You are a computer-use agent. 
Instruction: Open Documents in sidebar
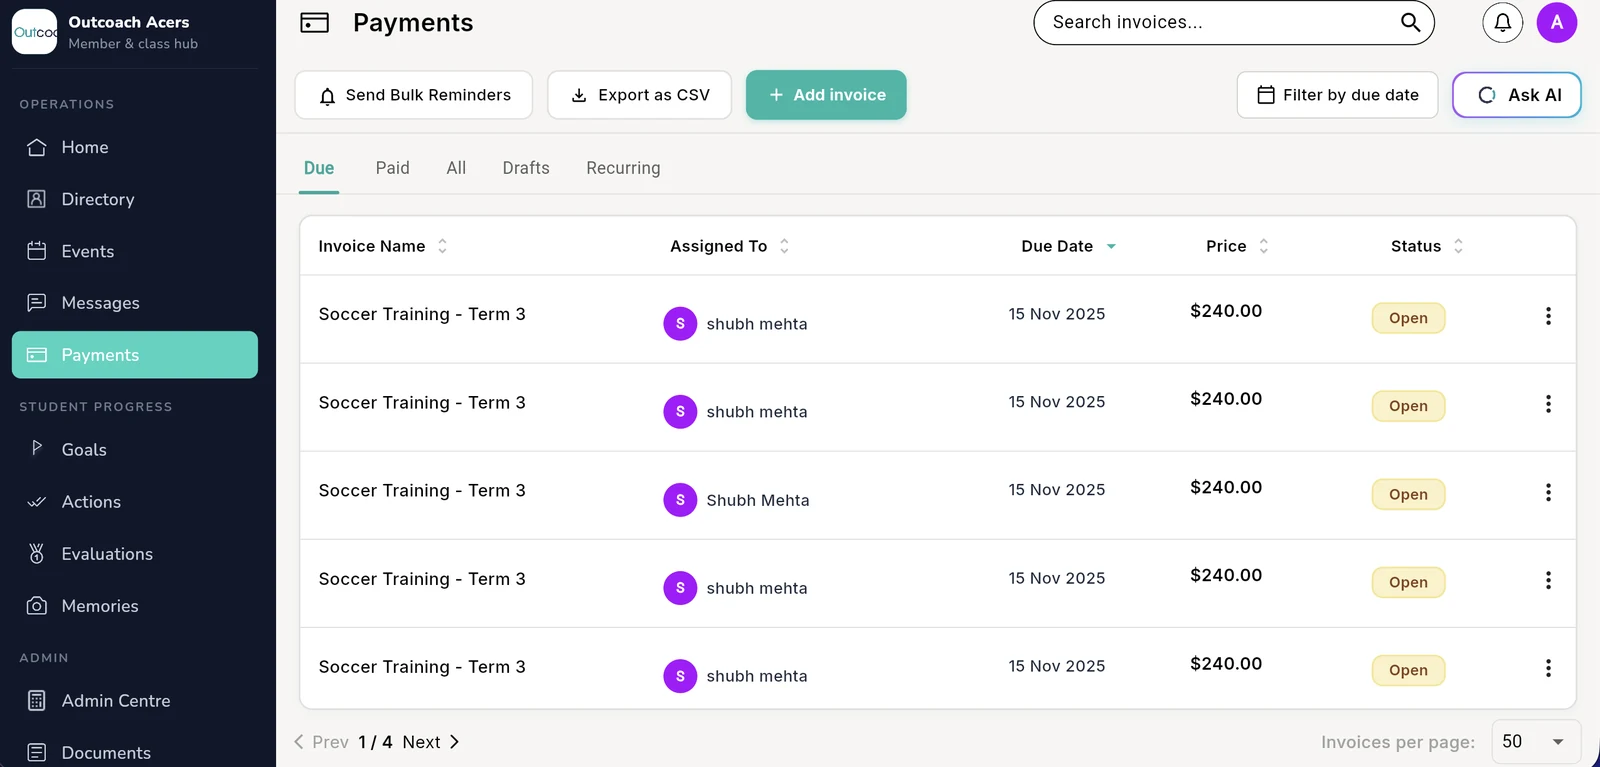coord(135,753)
